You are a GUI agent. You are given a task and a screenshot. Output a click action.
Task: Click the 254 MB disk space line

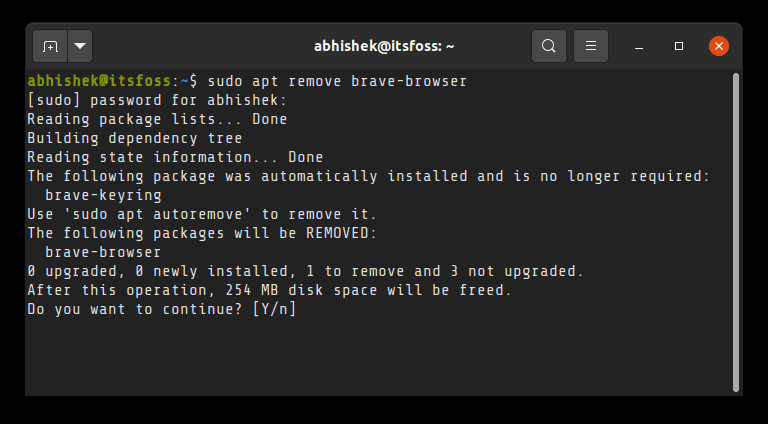(269, 290)
